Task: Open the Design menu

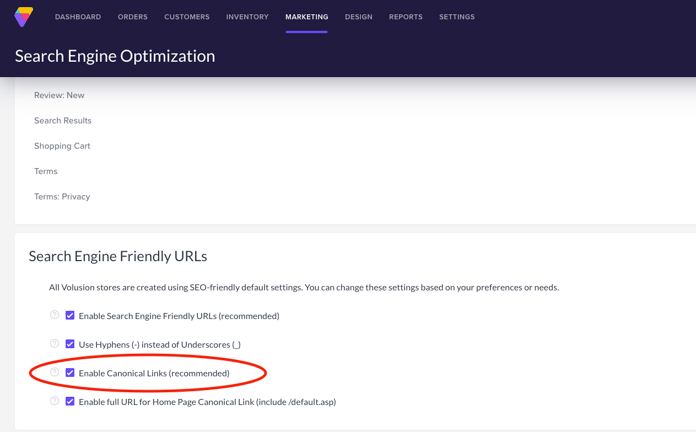Action: (x=358, y=17)
